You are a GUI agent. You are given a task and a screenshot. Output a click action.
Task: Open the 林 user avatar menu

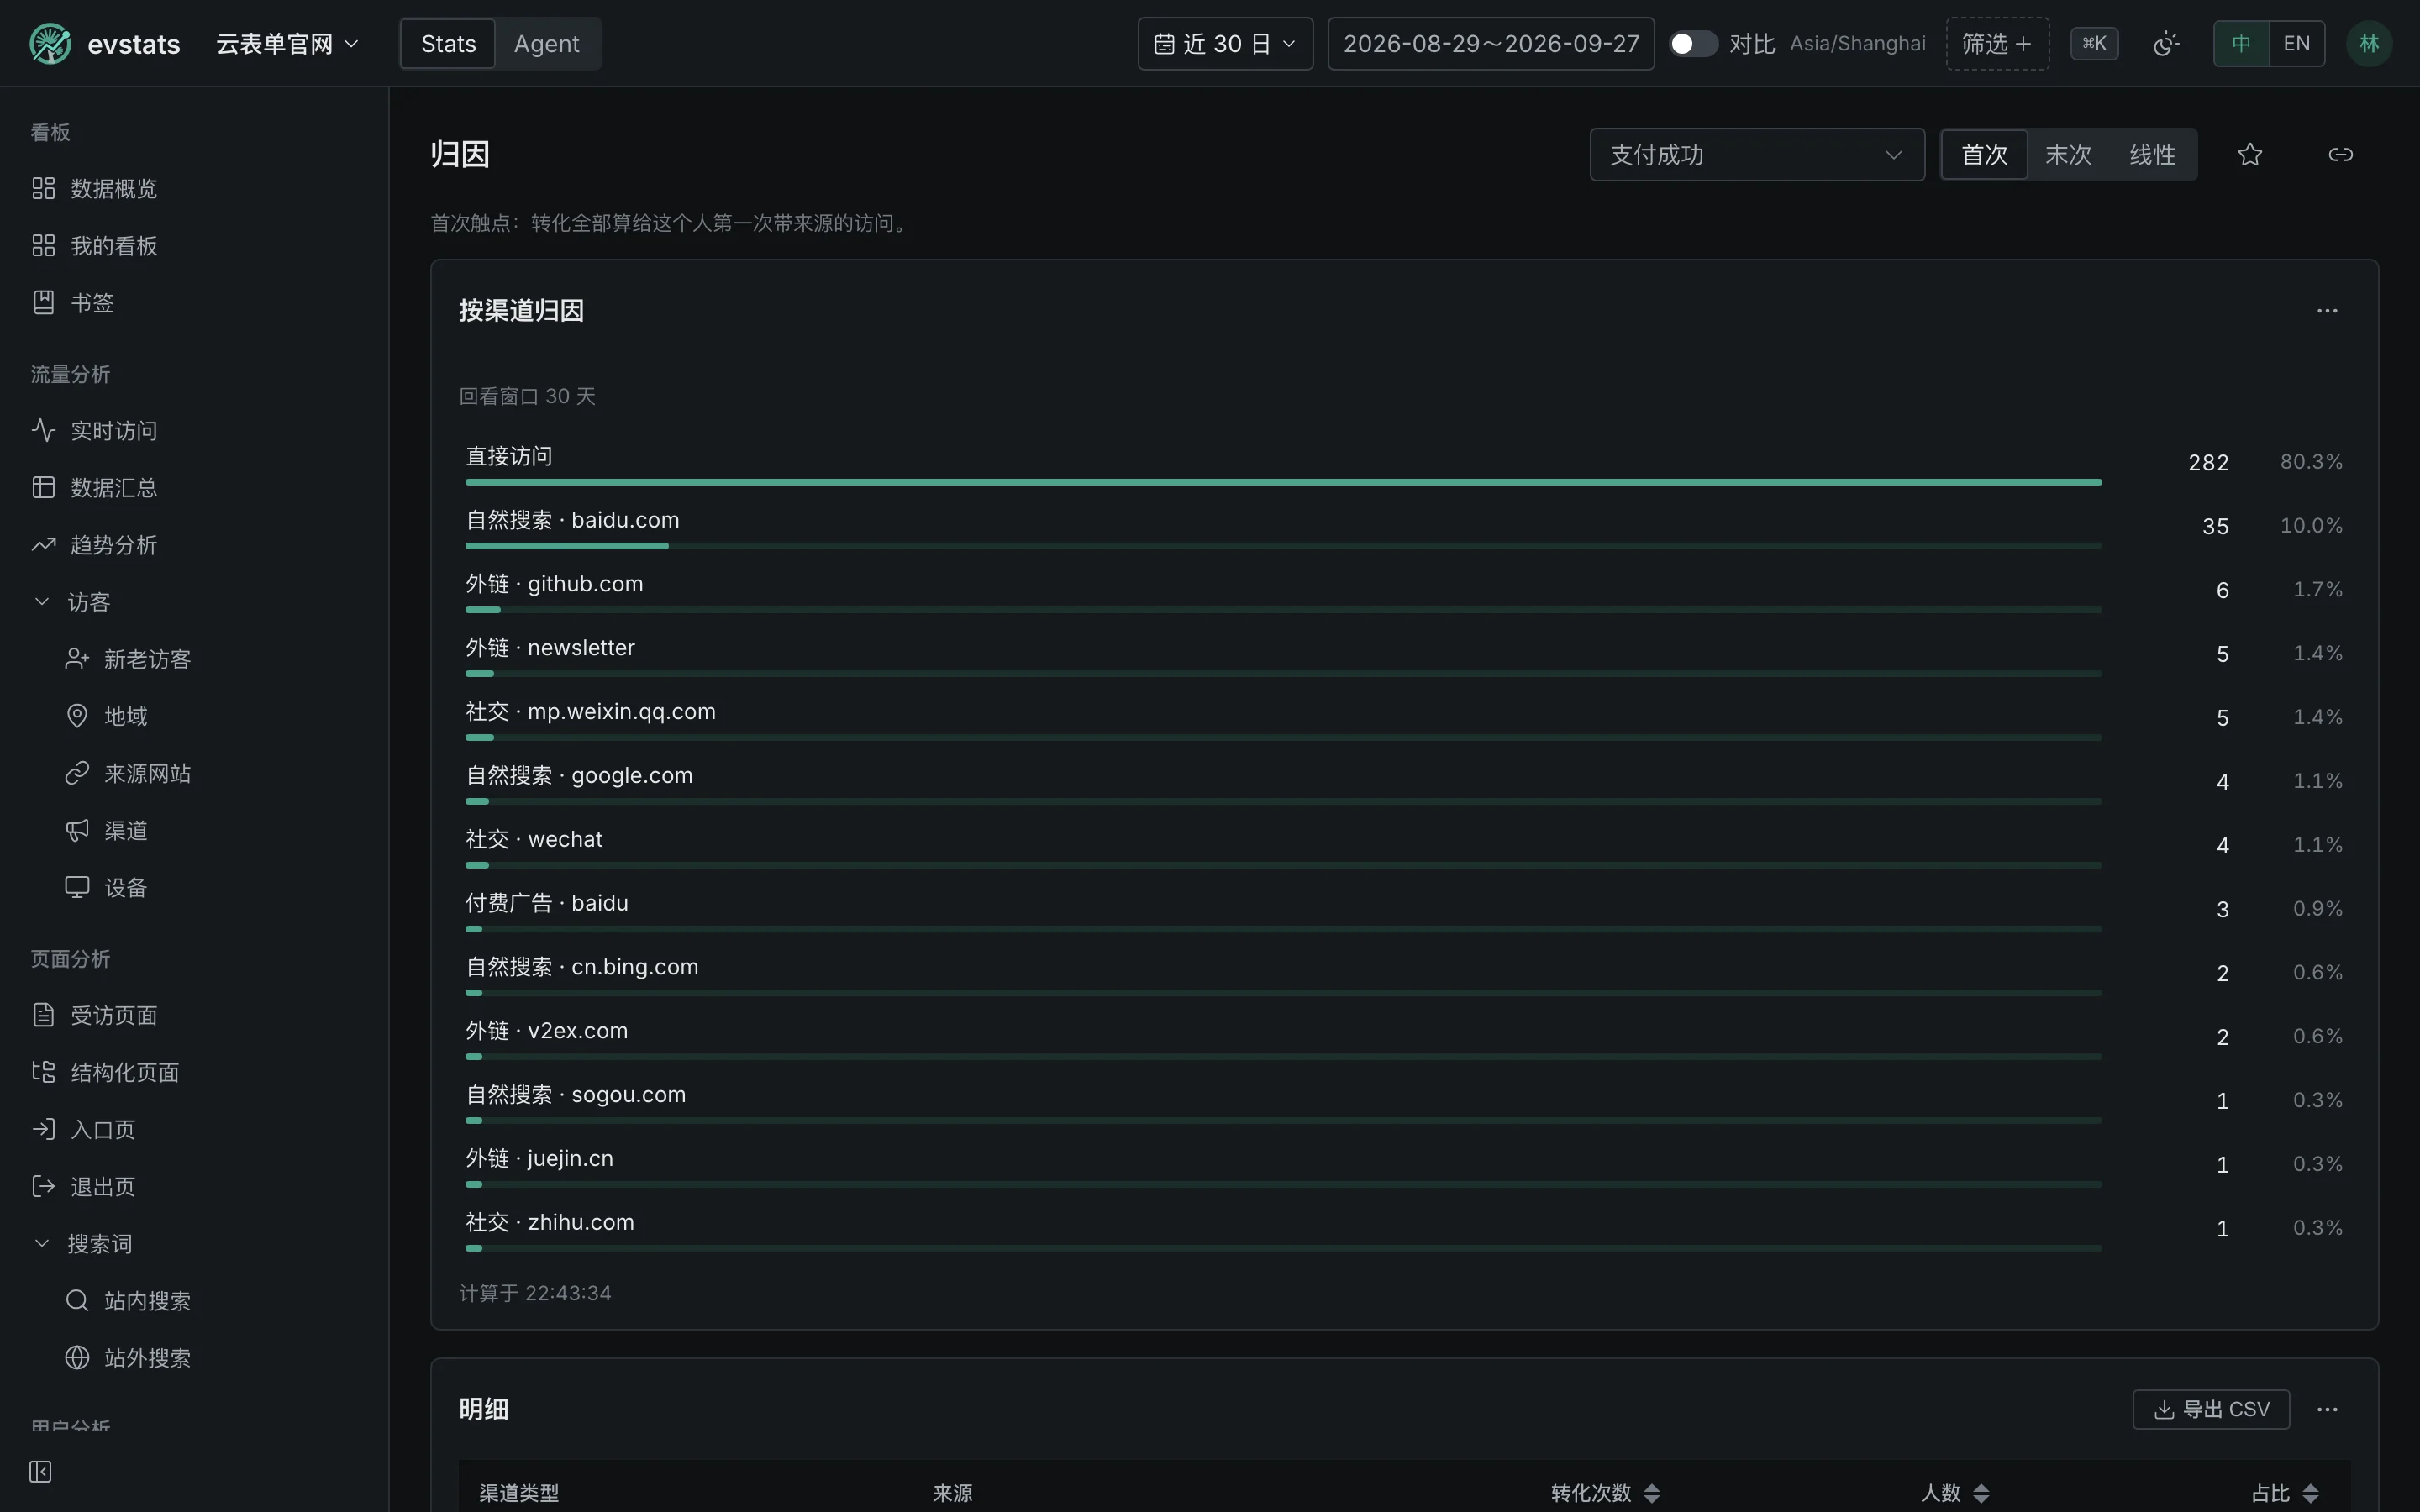click(2368, 44)
